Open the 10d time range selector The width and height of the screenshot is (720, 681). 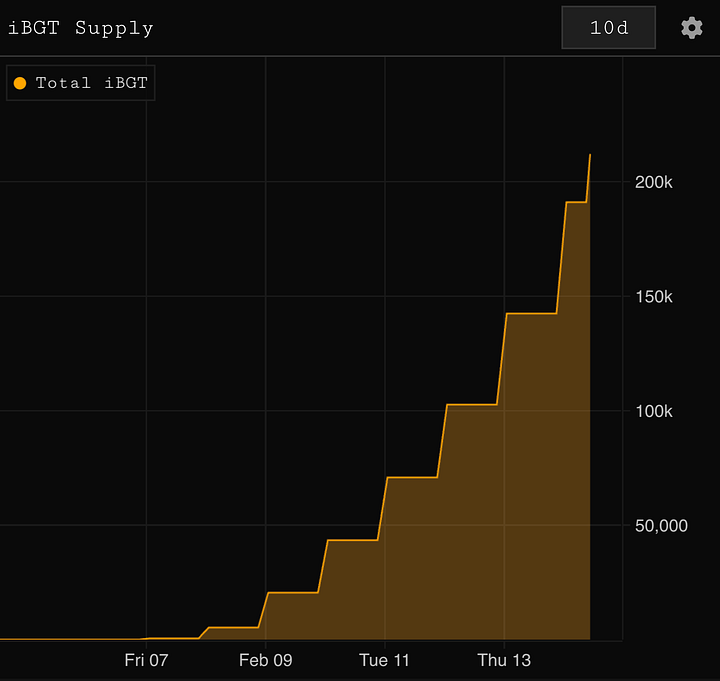point(608,28)
